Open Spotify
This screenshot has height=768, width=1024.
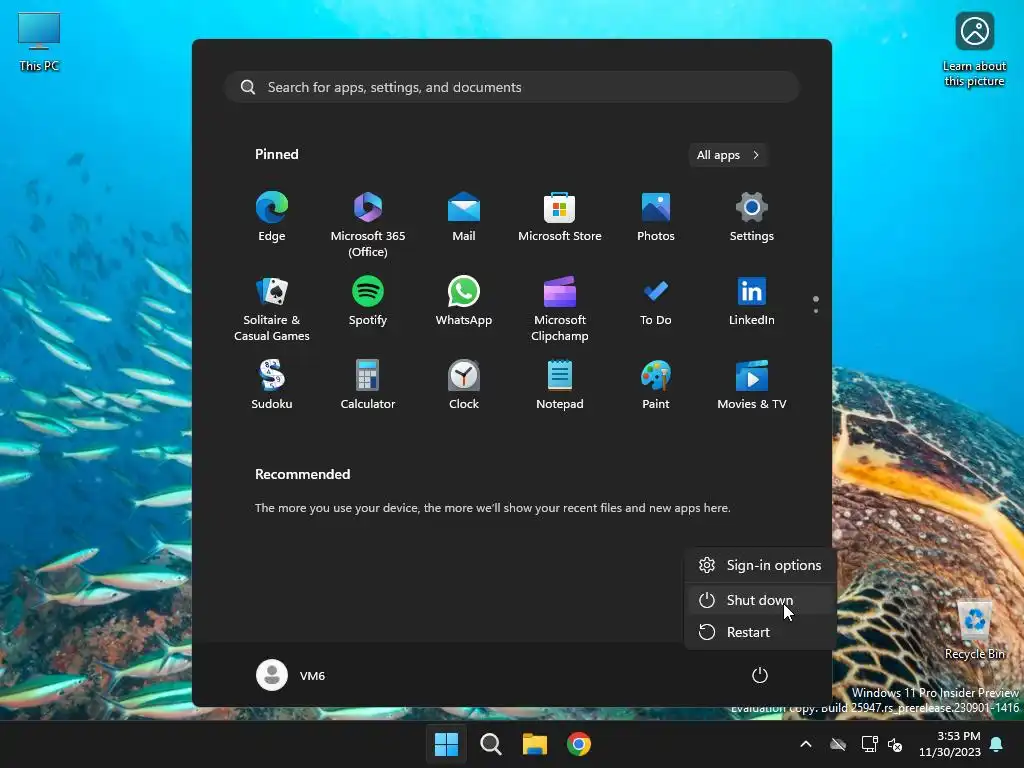click(x=368, y=301)
